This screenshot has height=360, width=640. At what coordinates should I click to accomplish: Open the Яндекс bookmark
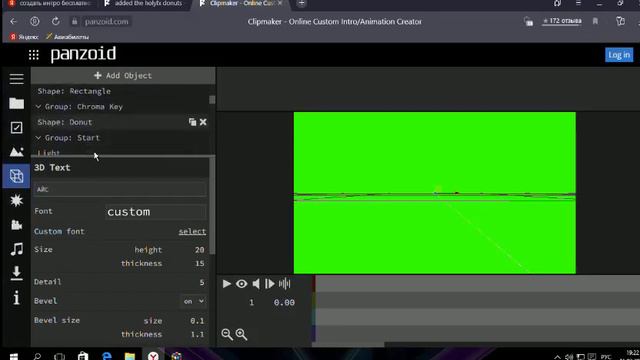point(24,37)
